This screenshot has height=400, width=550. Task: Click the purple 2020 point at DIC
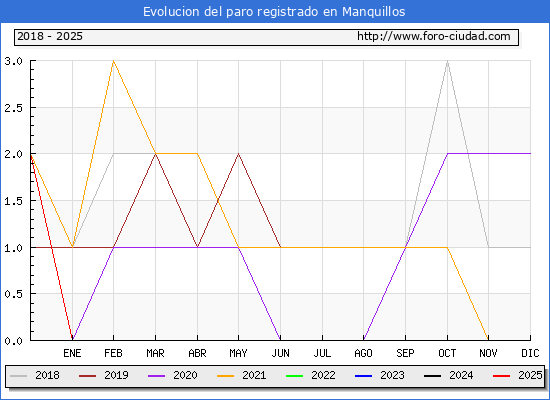[x=530, y=153]
